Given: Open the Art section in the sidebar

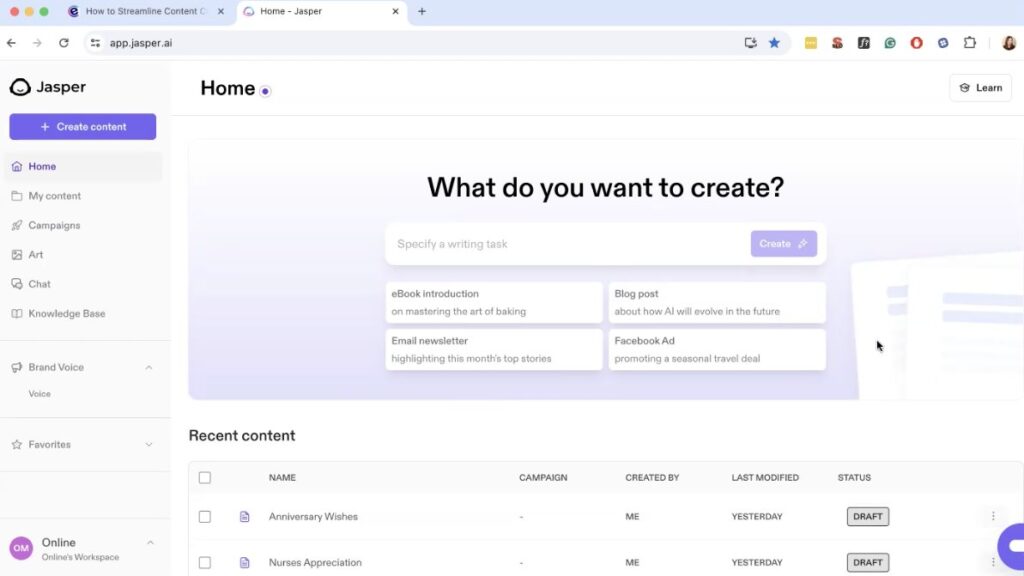Looking at the screenshot, I should pyautogui.click(x=35, y=254).
